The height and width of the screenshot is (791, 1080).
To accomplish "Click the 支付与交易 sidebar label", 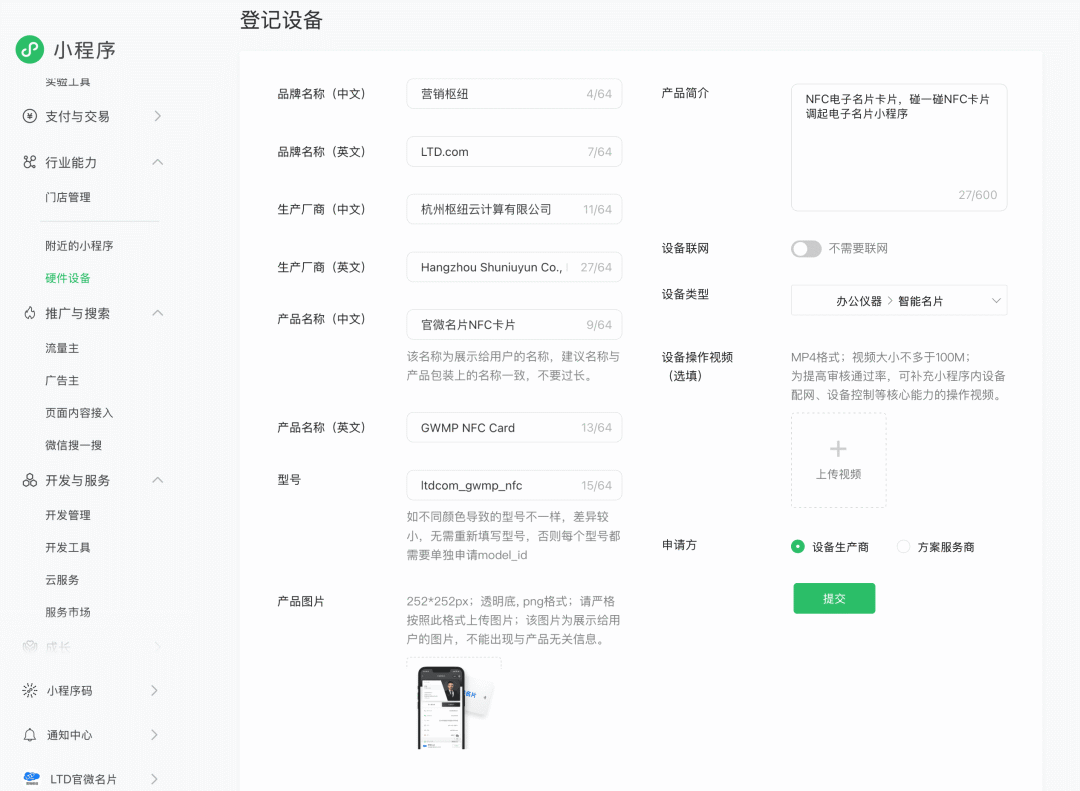I will tap(77, 116).
